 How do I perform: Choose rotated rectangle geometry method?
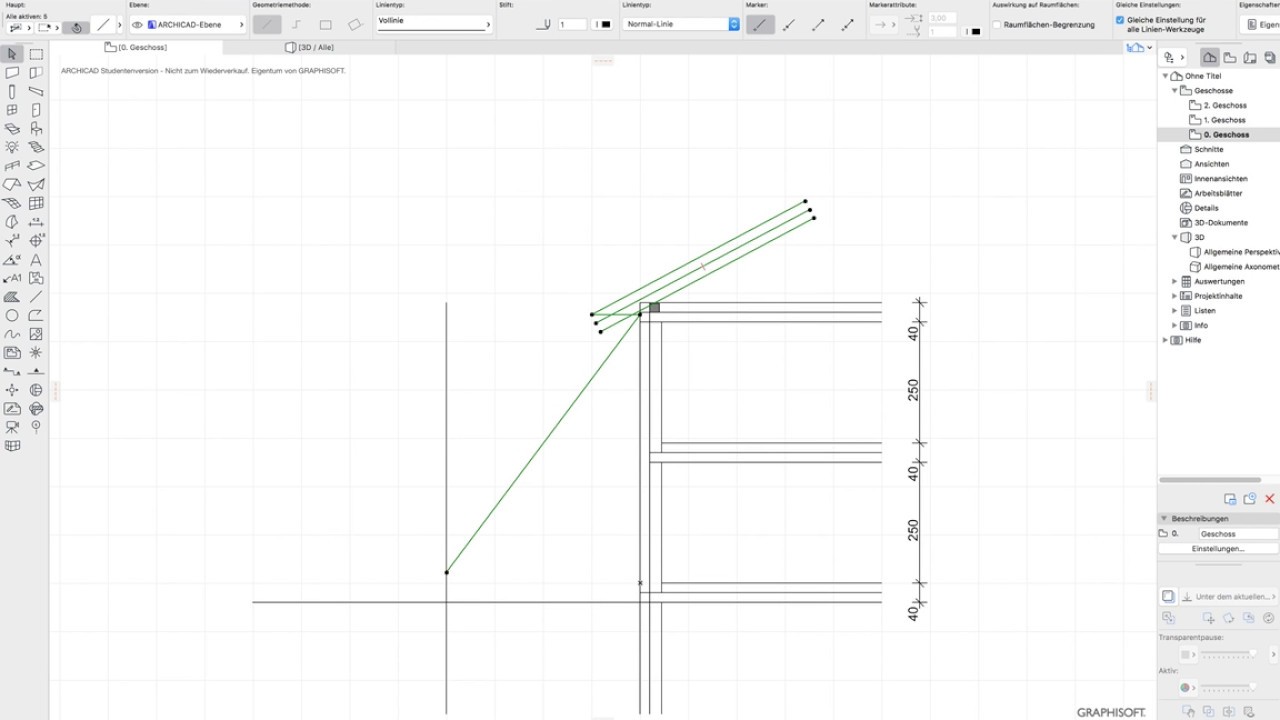pos(354,25)
